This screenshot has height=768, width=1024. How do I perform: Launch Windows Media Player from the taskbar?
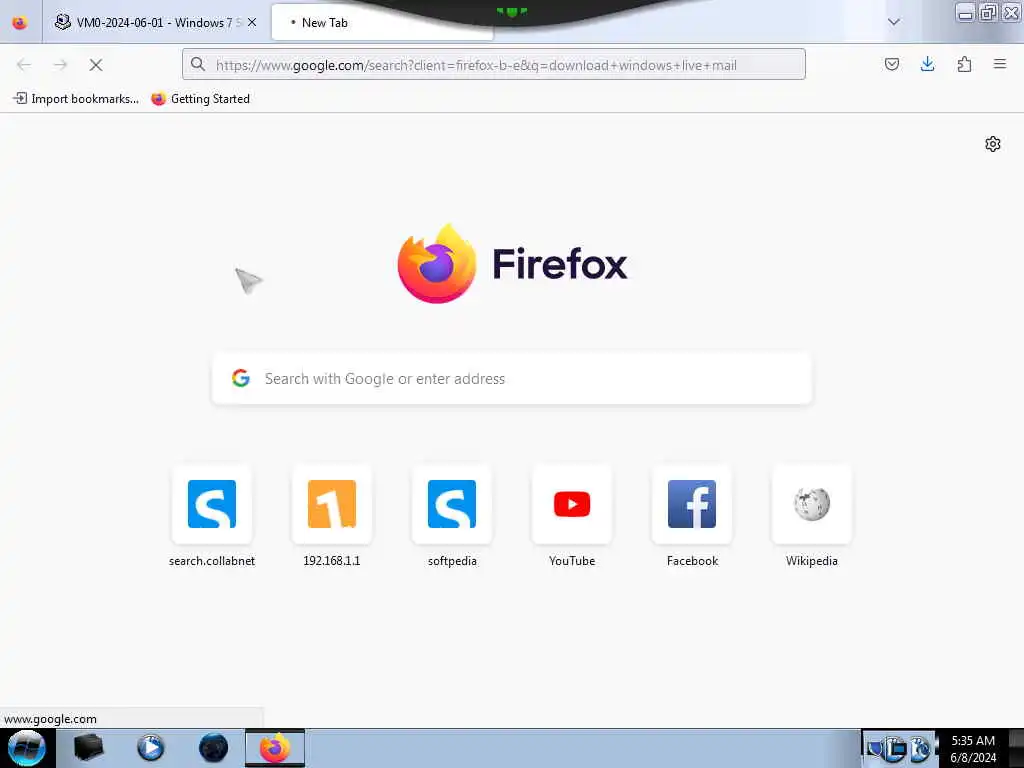150,748
